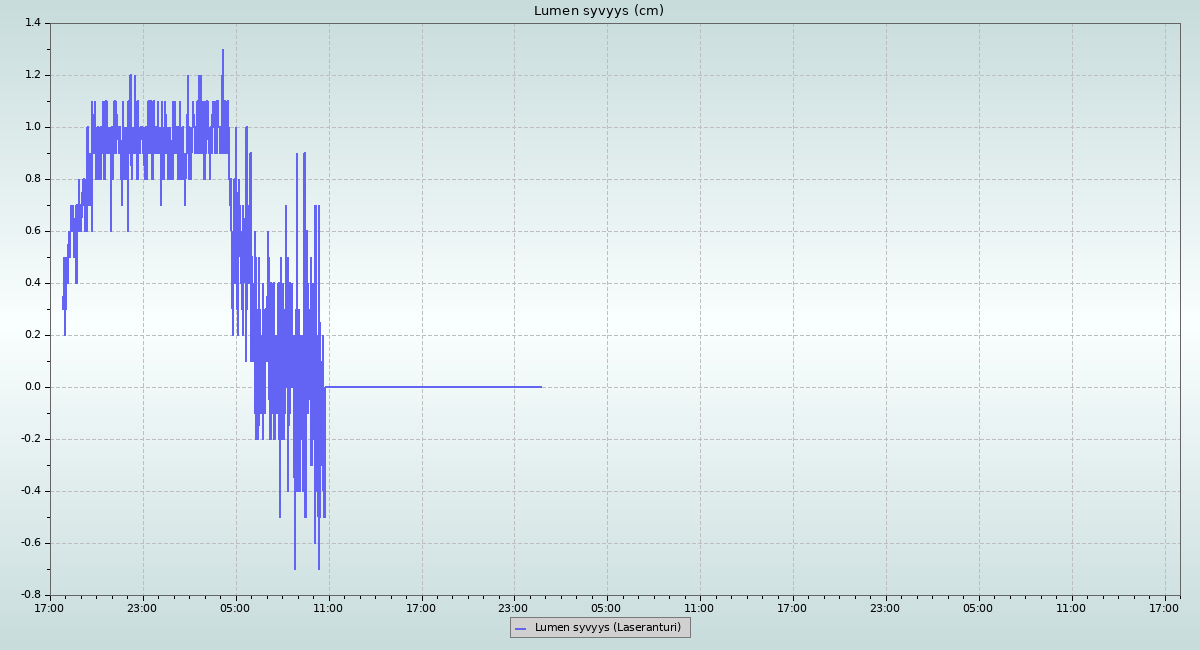Viewport: 1200px width, 650px height.
Task: Select the -0.2 y-axis tick label
Action: 30,439
